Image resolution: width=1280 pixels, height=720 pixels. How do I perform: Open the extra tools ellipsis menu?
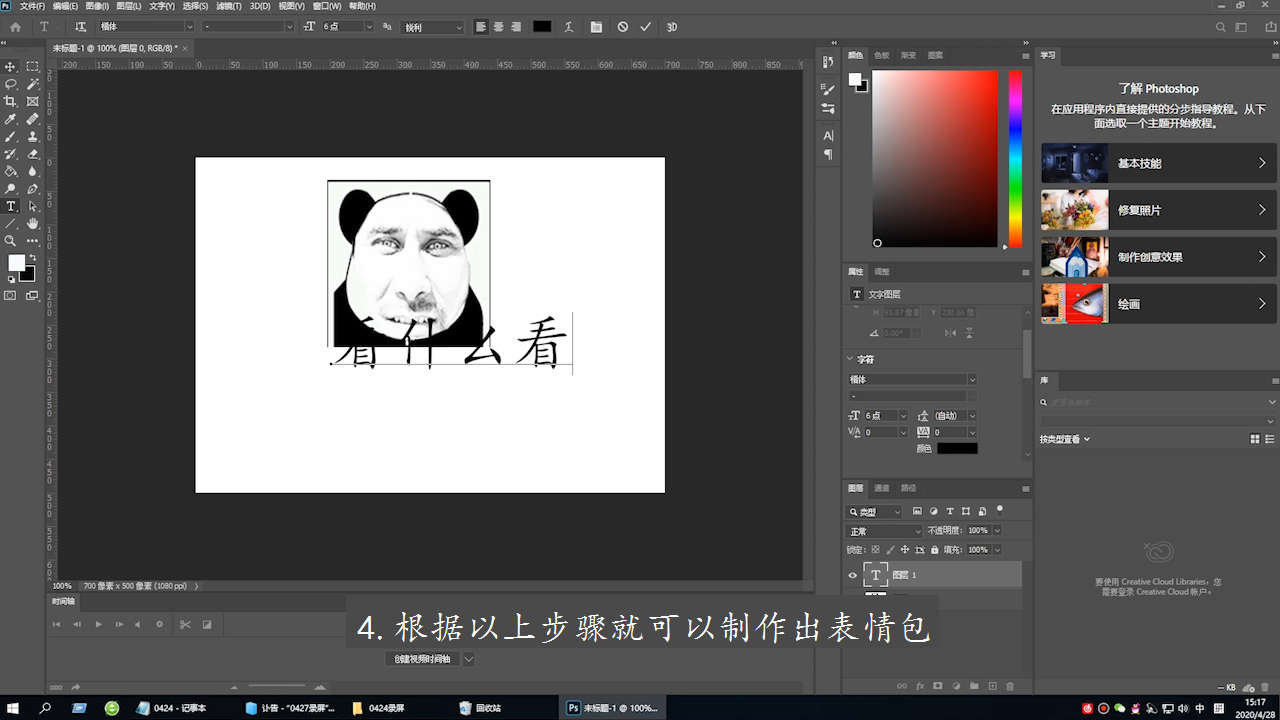click(x=33, y=241)
